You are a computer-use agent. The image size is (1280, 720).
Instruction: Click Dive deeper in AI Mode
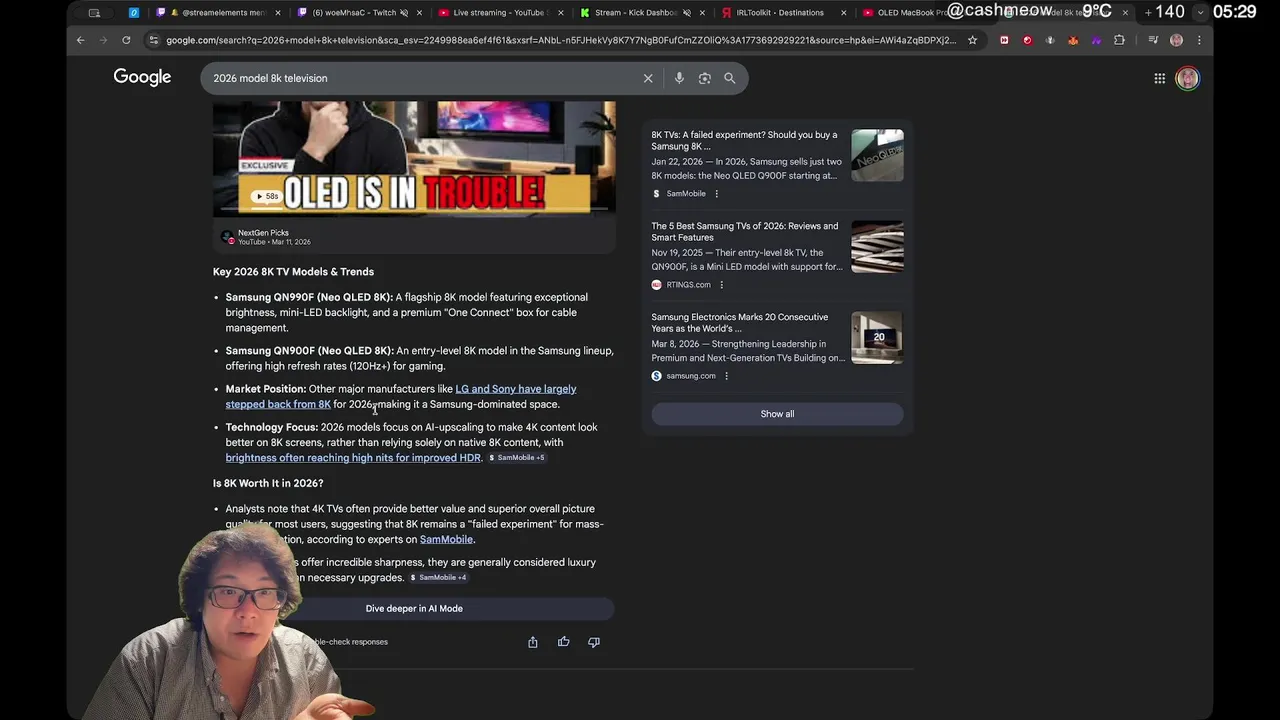414,608
